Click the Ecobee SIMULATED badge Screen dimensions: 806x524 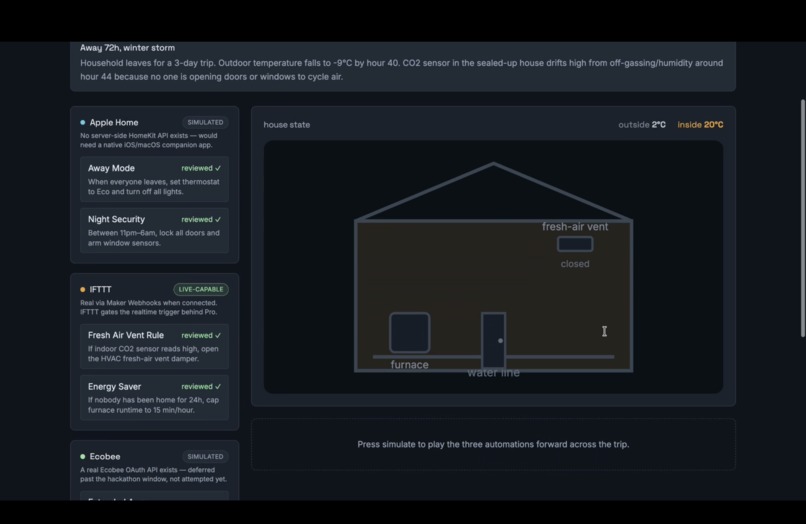pyautogui.click(x=205, y=457)
